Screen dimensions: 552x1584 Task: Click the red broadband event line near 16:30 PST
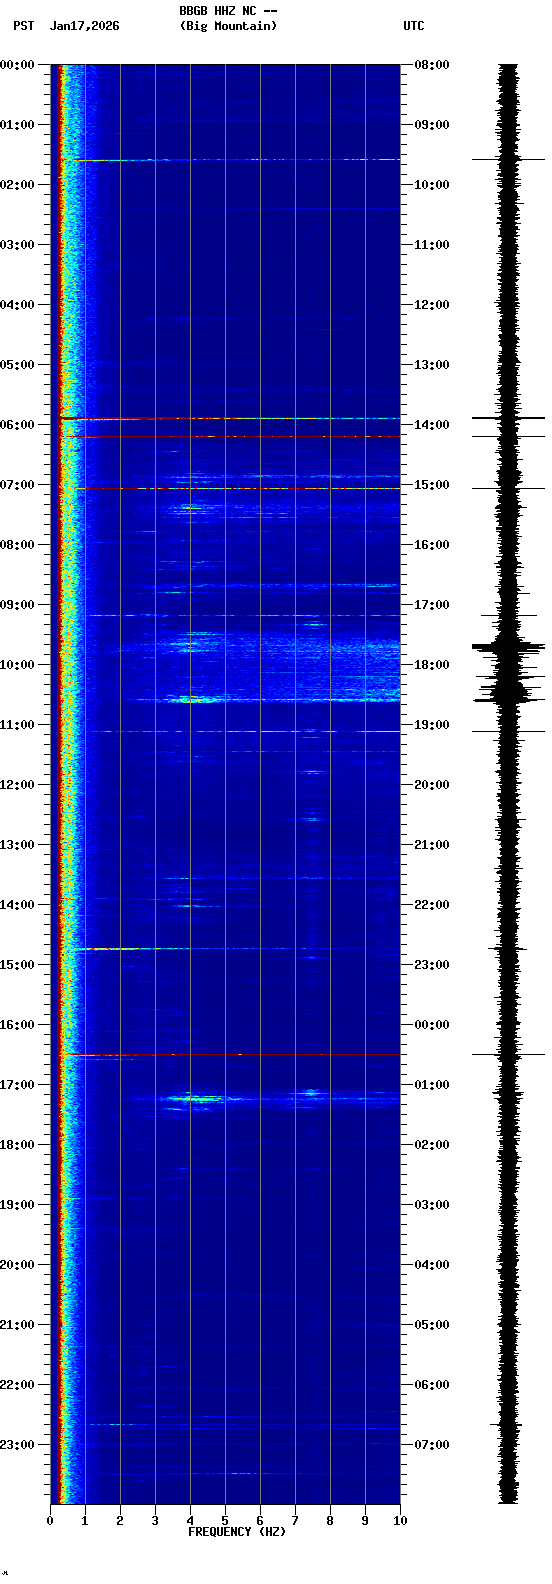point(230,1054)
